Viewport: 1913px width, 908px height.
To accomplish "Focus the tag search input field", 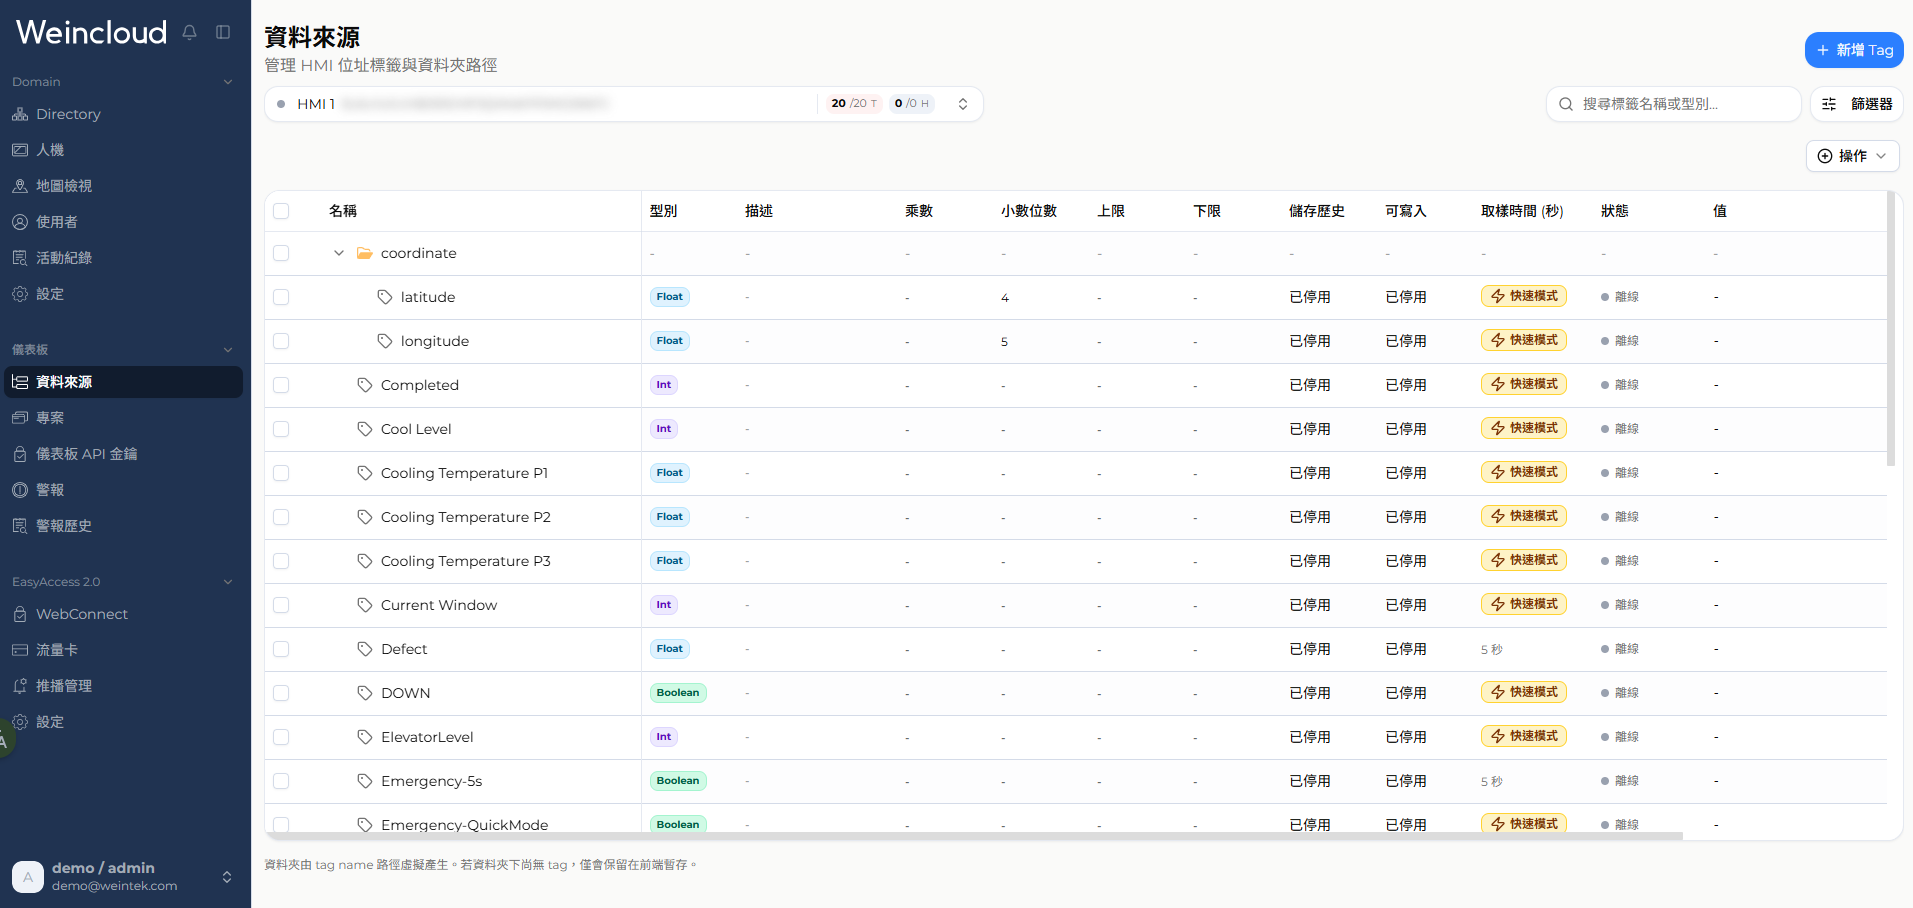I will [1674, 104].
